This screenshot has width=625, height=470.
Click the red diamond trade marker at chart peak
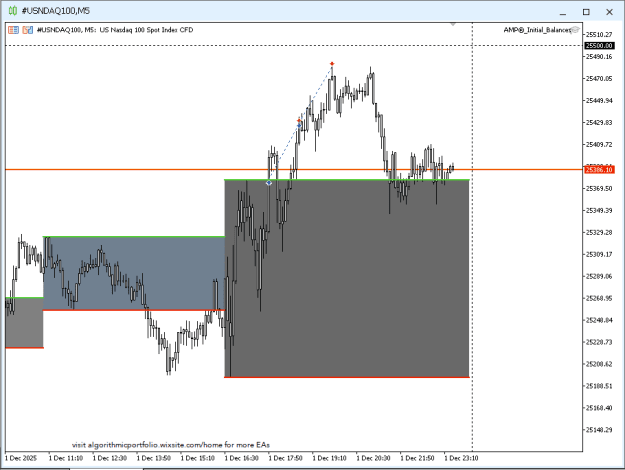[x=332, y=64]
